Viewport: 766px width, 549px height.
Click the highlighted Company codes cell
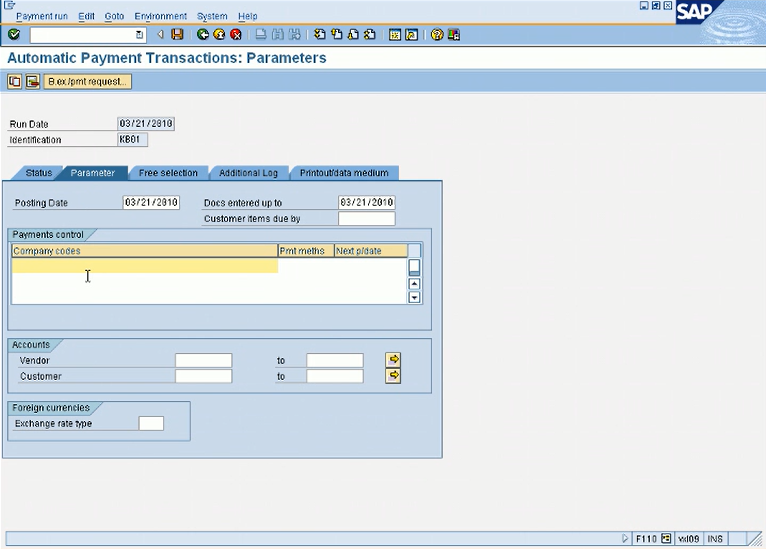pos(145,266)
